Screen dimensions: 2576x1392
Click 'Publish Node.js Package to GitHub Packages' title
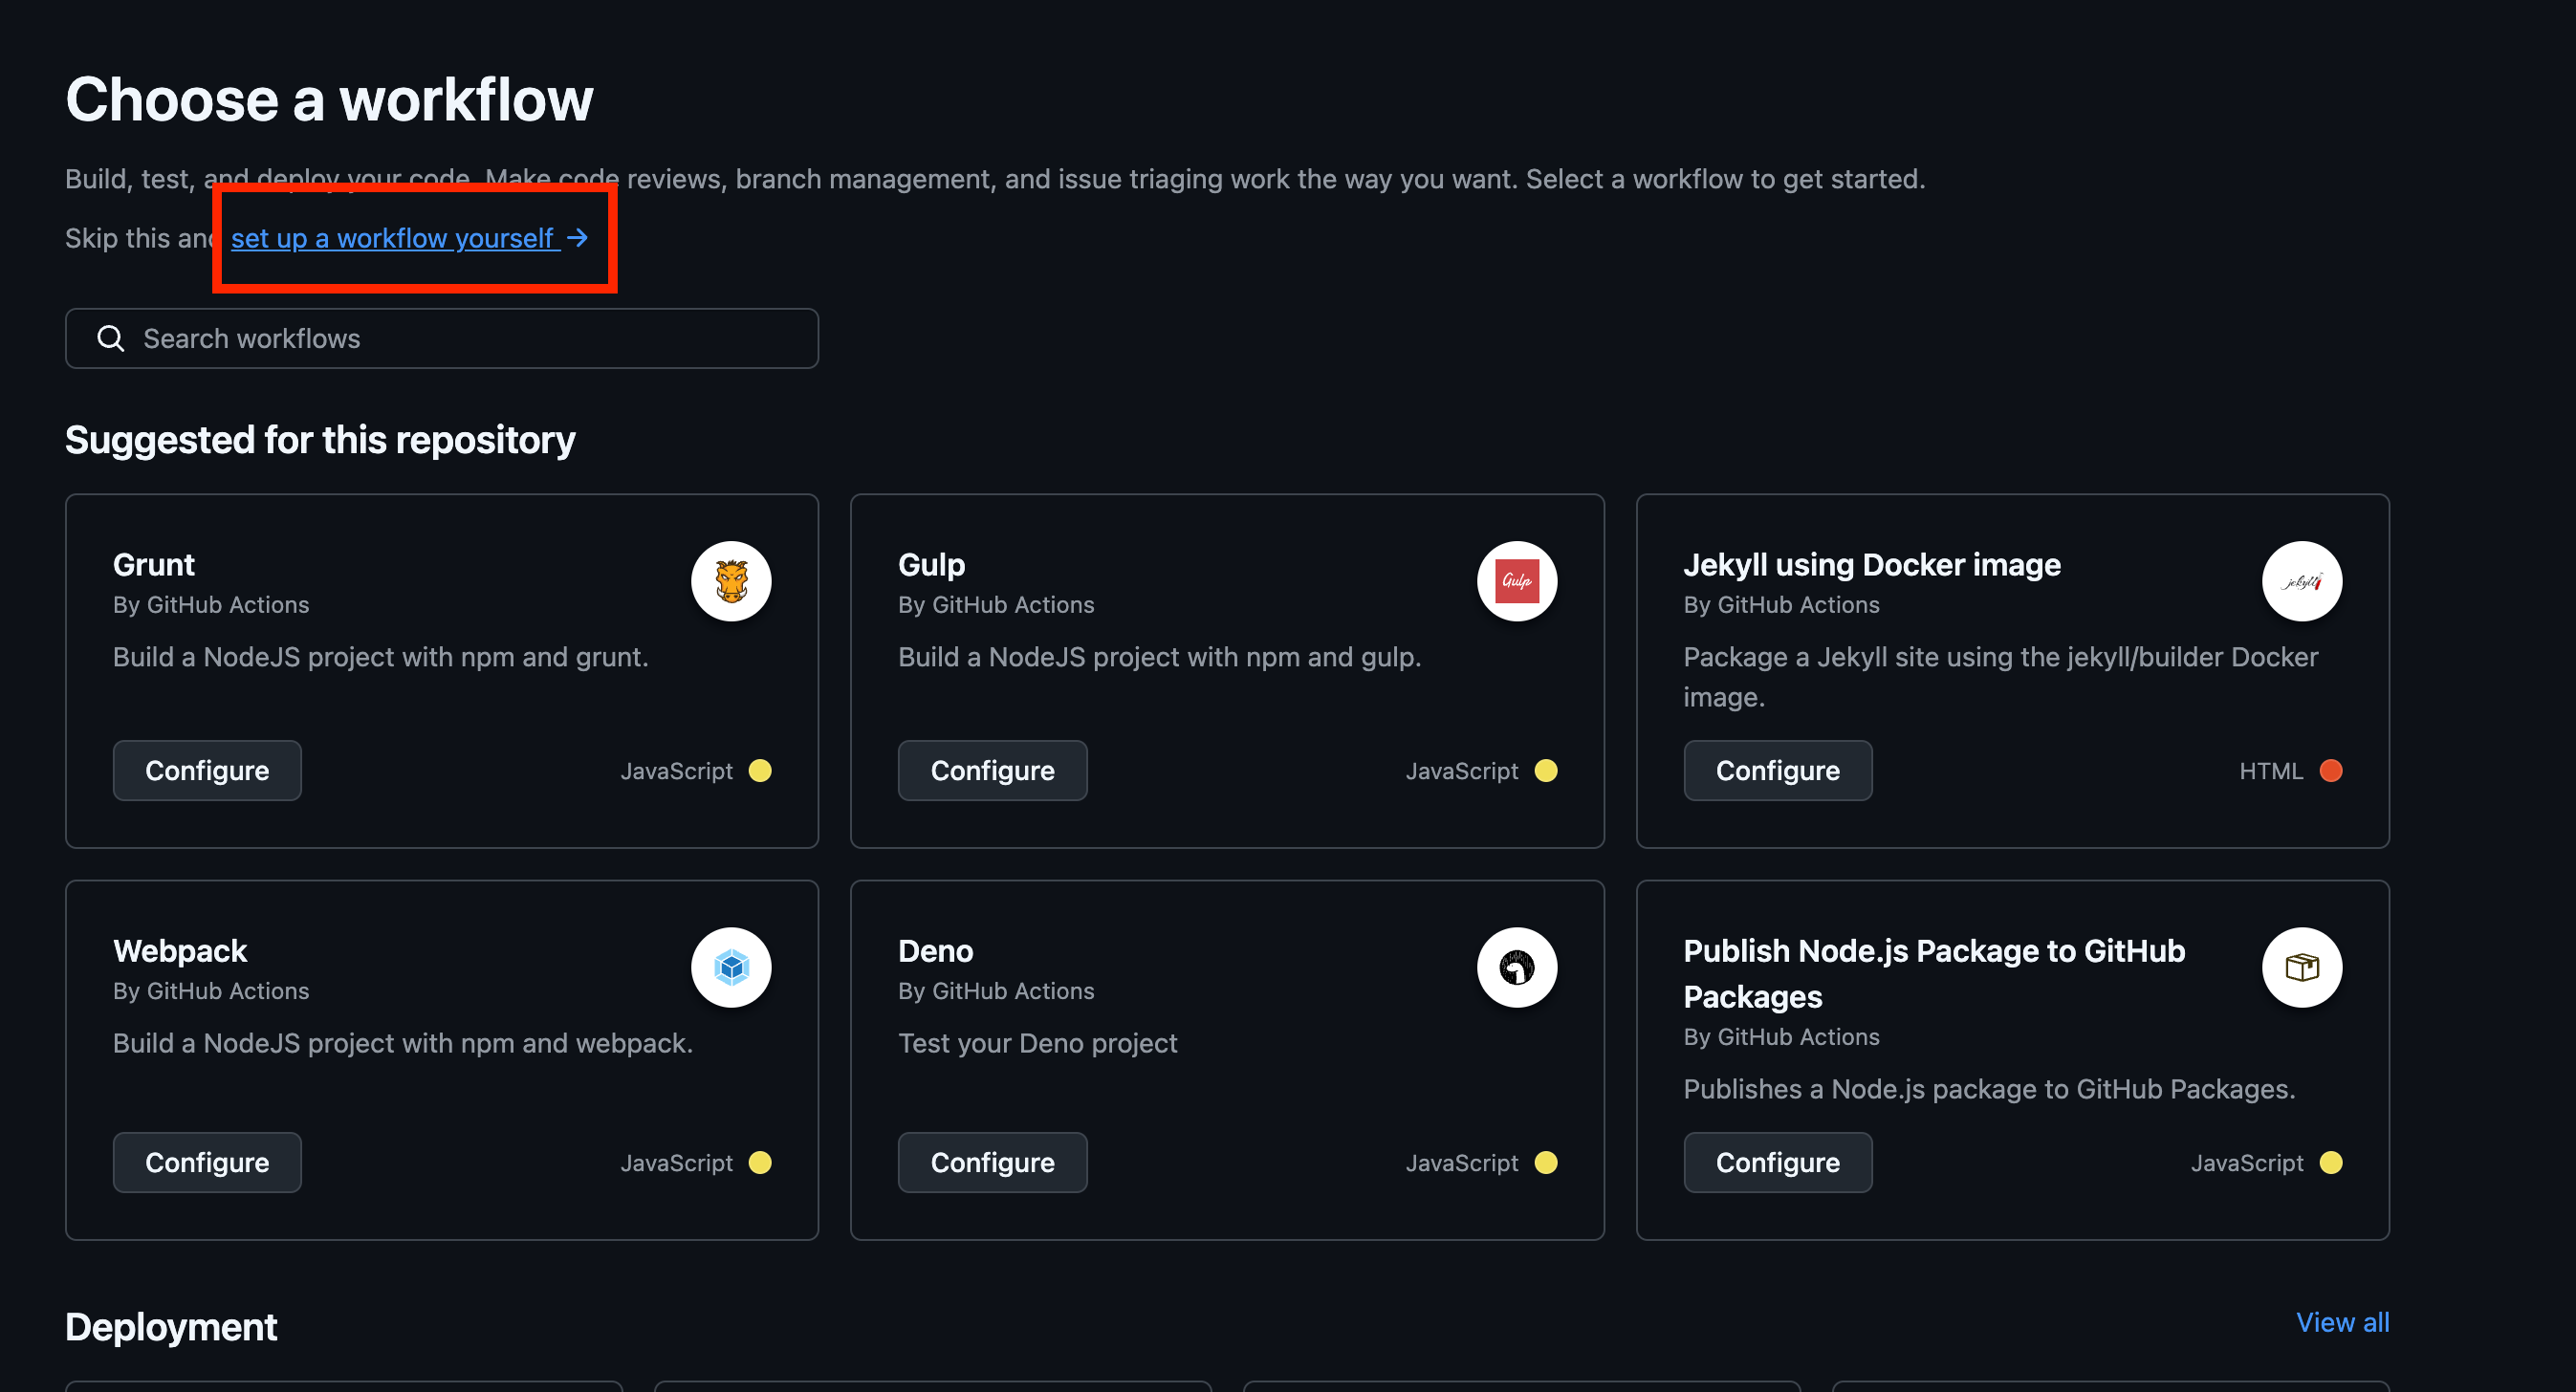1934,974
